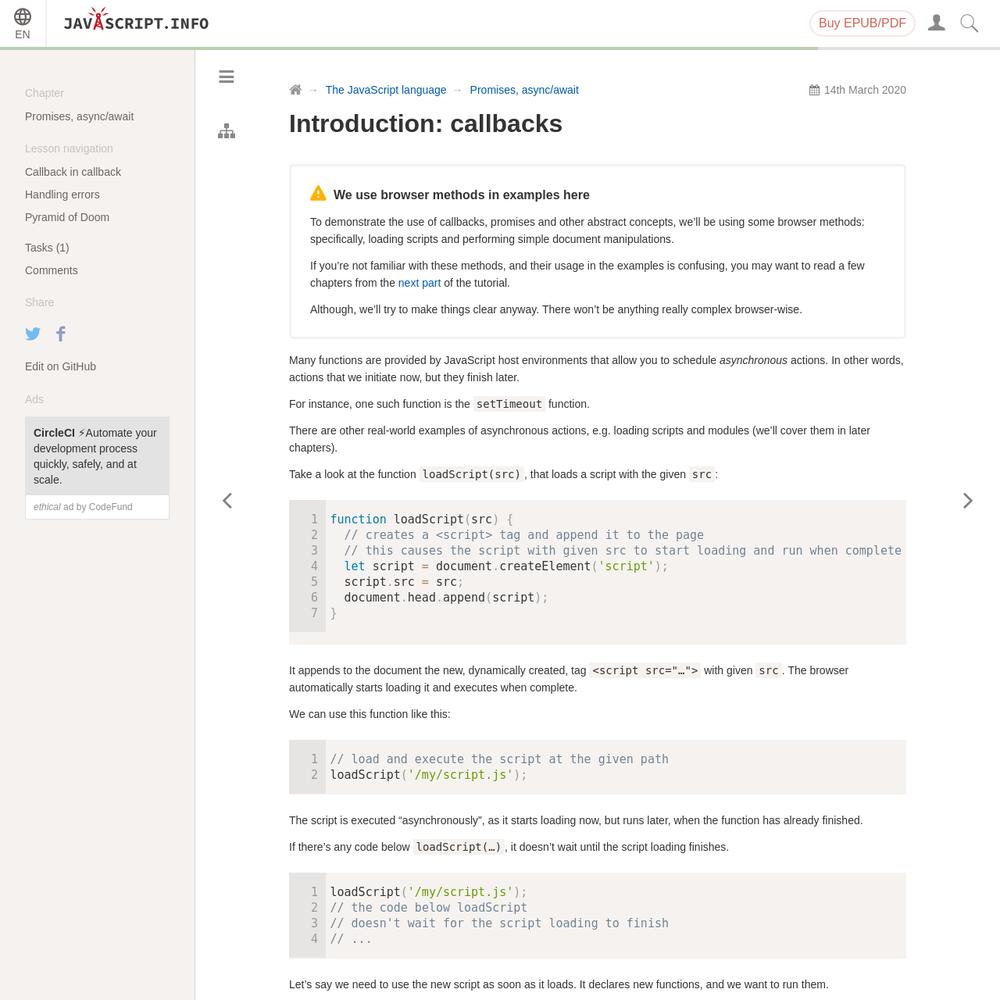This screenshot has height=1000, width=1000.
Task: Click 'function loadScript(src) {' code line
Action: [x=421, y=519]
